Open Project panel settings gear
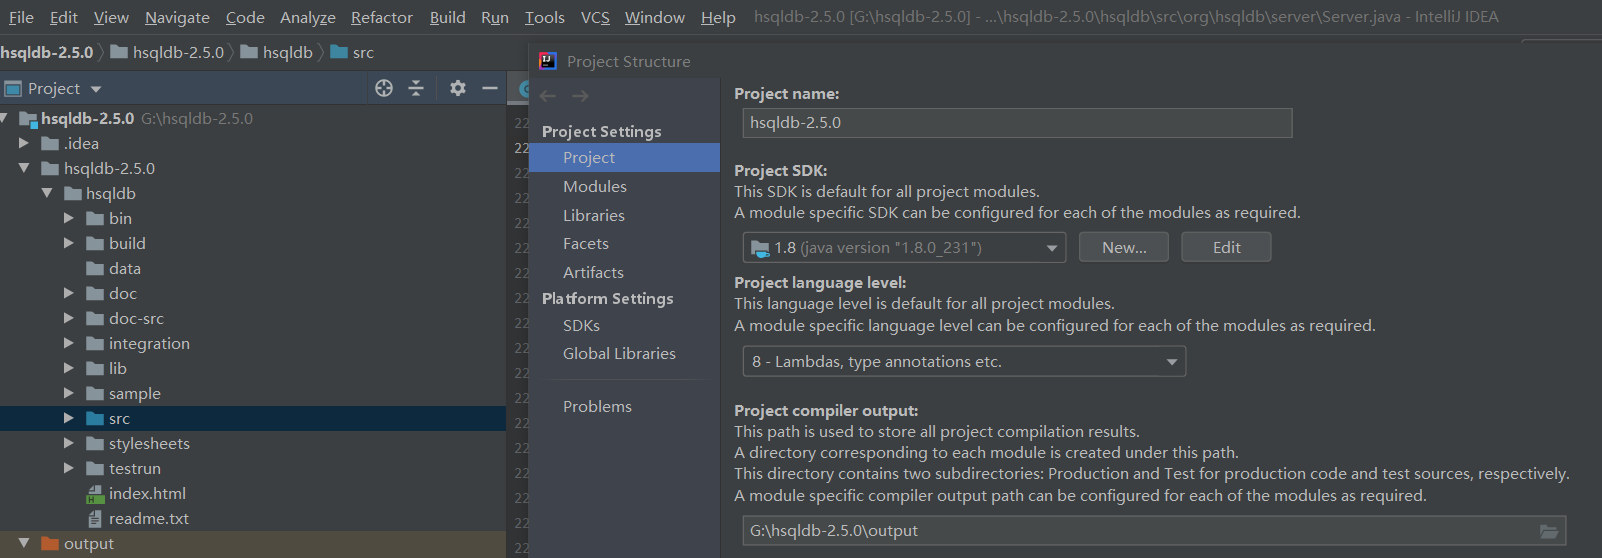1602x558 pixels. 458,88
